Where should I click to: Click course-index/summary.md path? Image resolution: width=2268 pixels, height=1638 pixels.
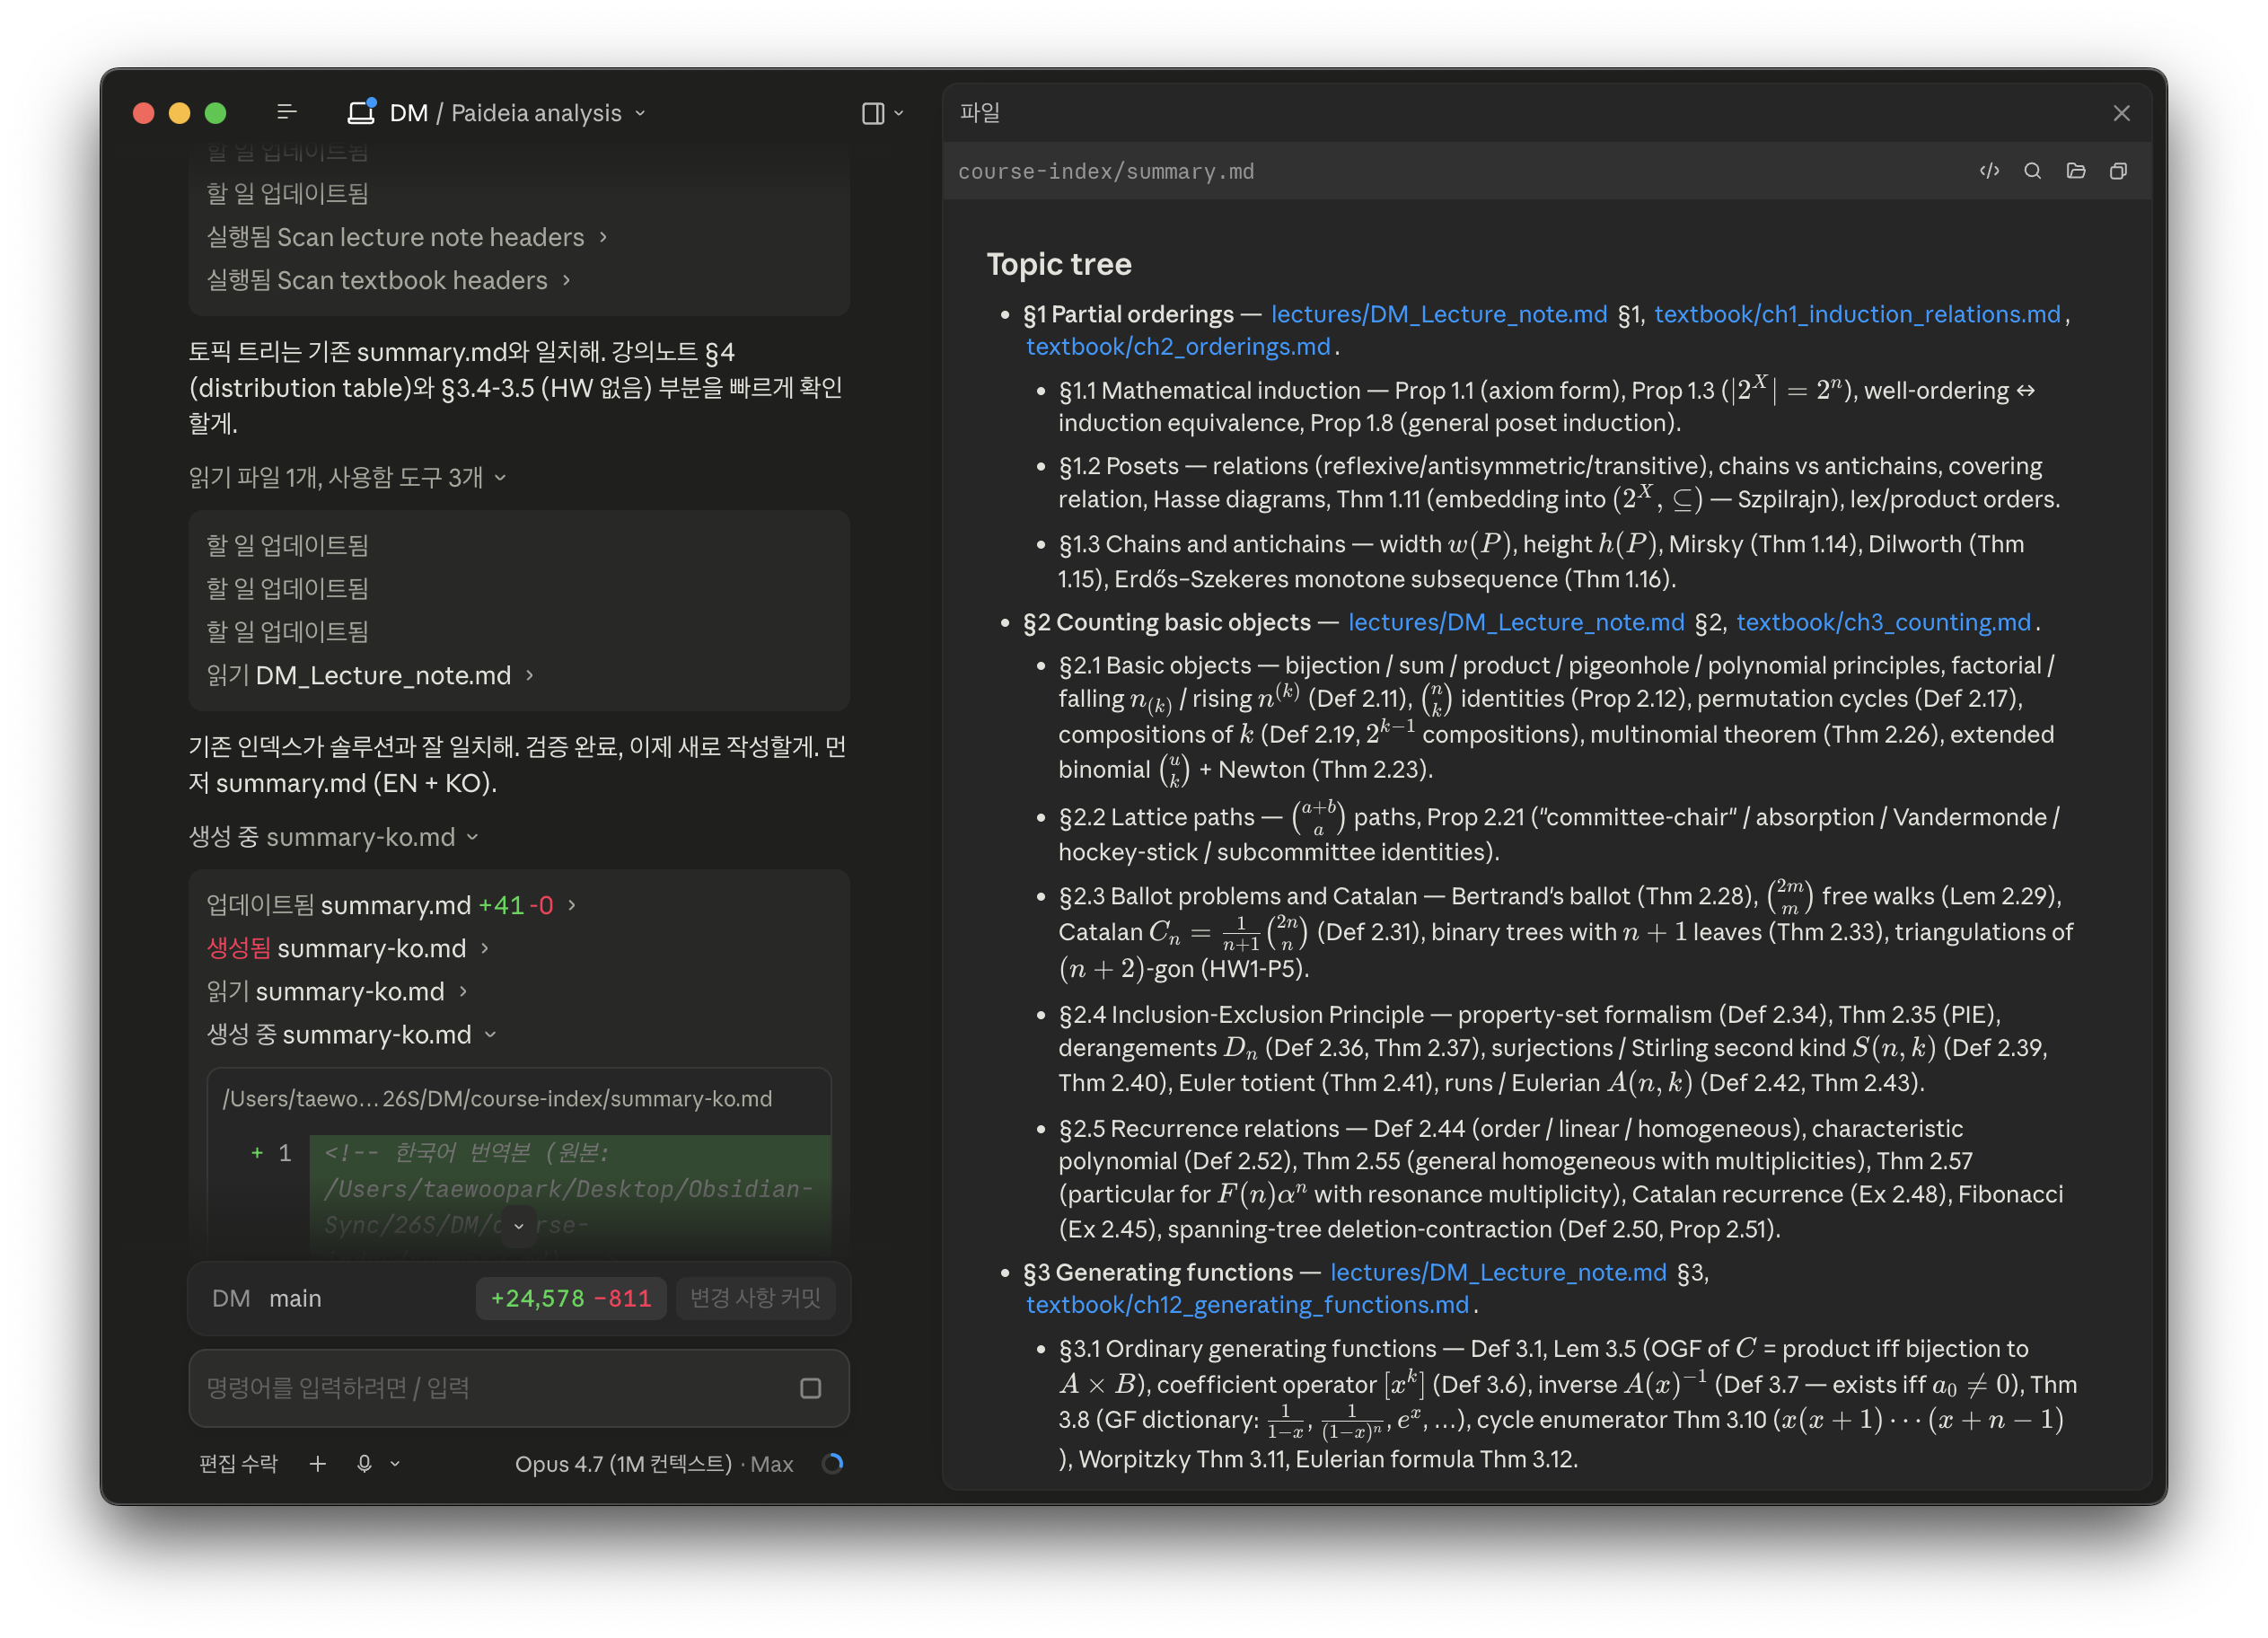pos(1106,171)
